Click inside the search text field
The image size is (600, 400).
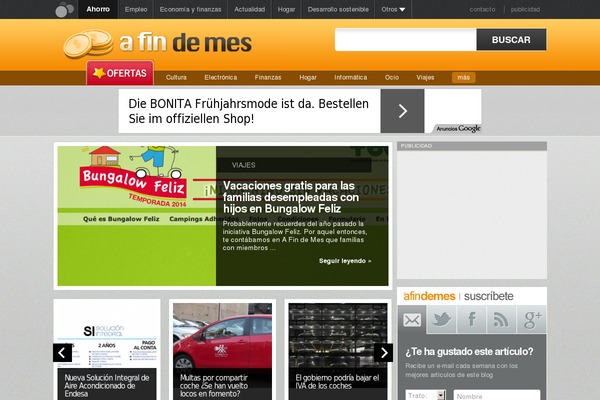(406, 40)
